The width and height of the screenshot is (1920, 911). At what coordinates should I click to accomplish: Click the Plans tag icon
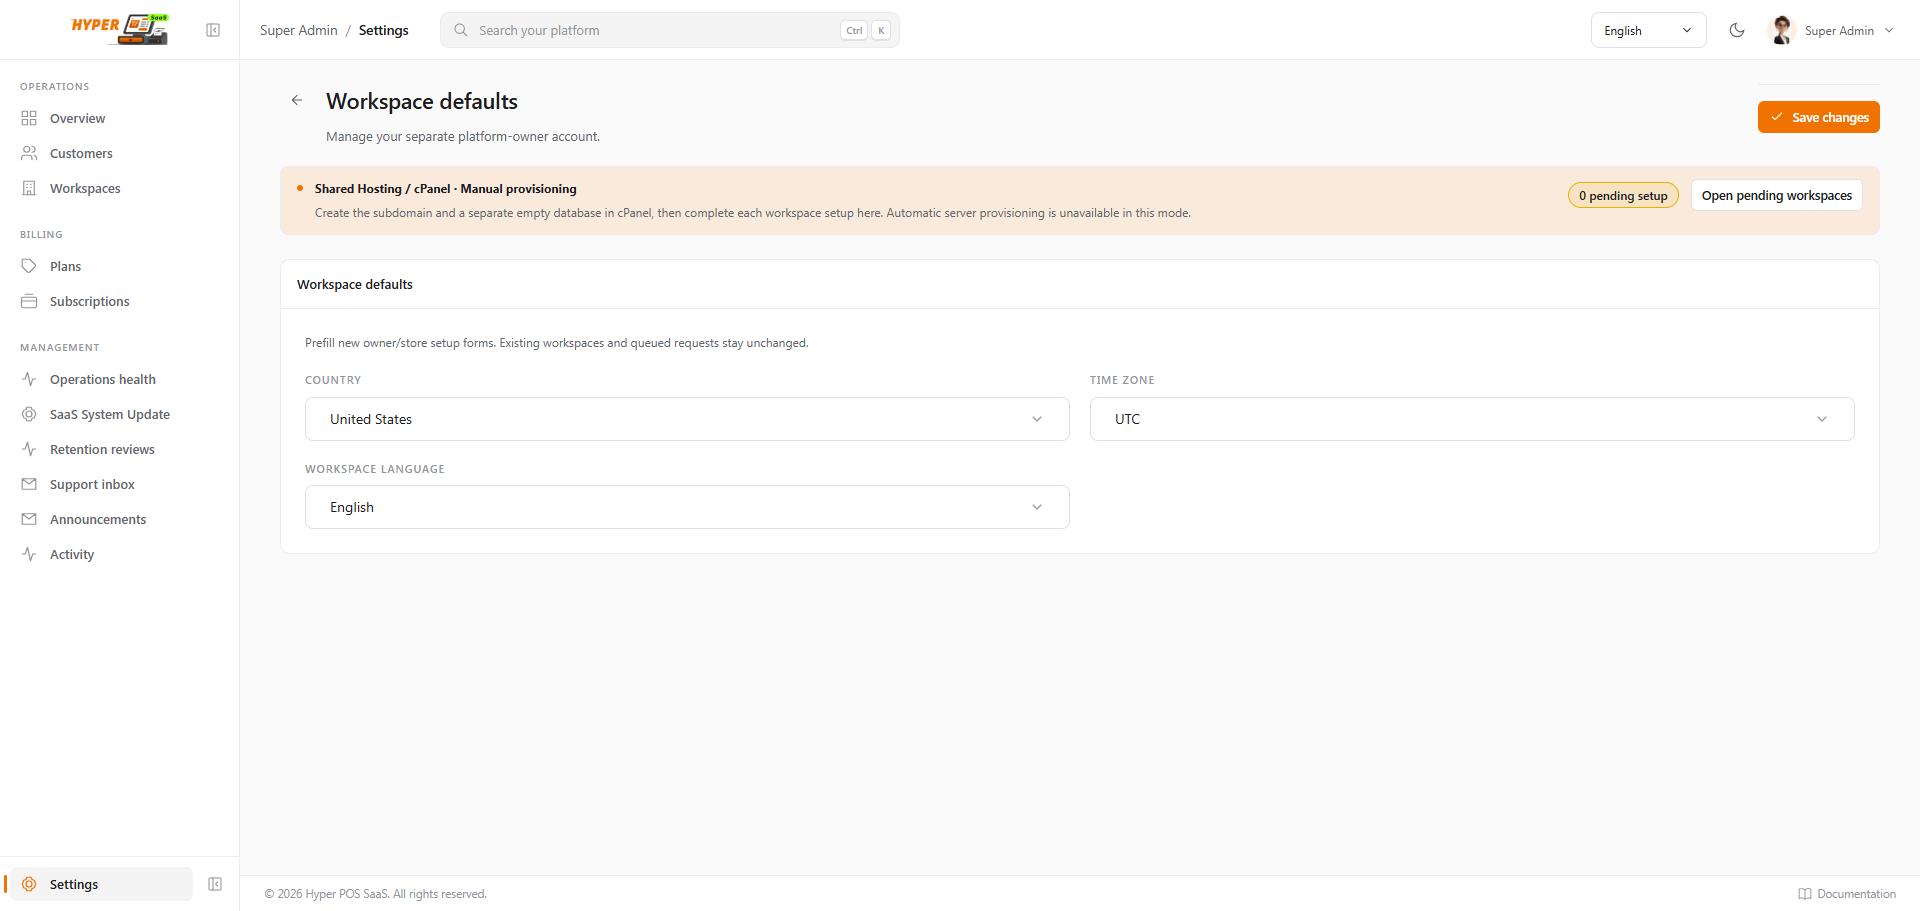(29, 266)
